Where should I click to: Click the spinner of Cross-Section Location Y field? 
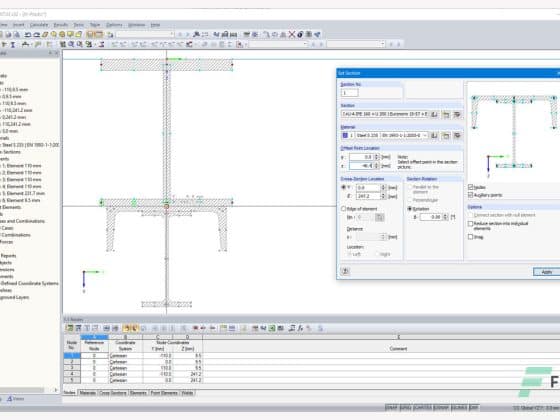[384, 188]
